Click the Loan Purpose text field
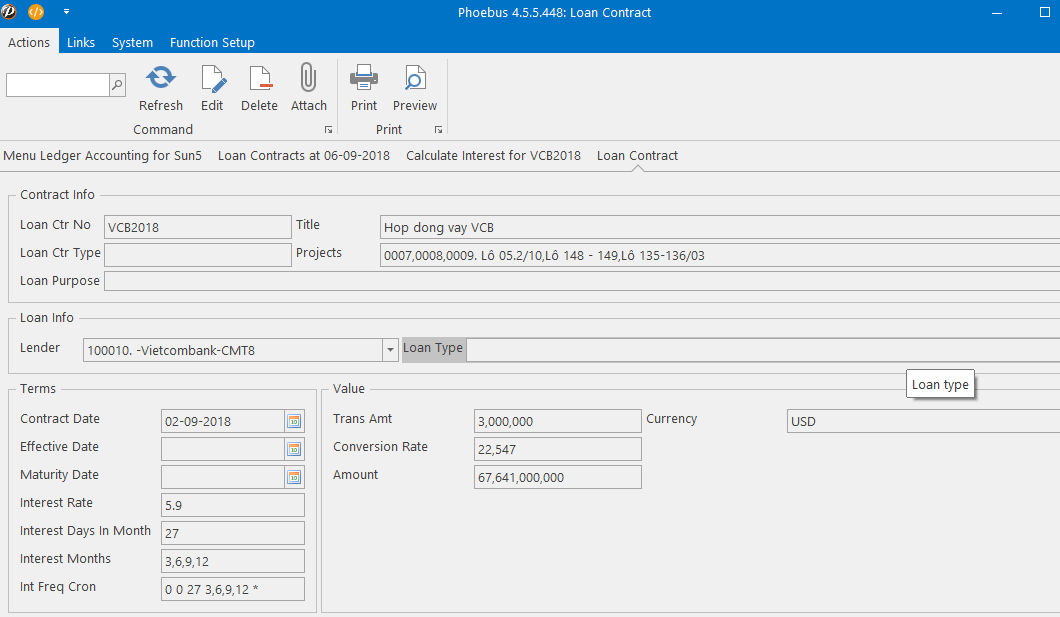1060x617 pixels. pyautogui.click(x=580, y=281)
